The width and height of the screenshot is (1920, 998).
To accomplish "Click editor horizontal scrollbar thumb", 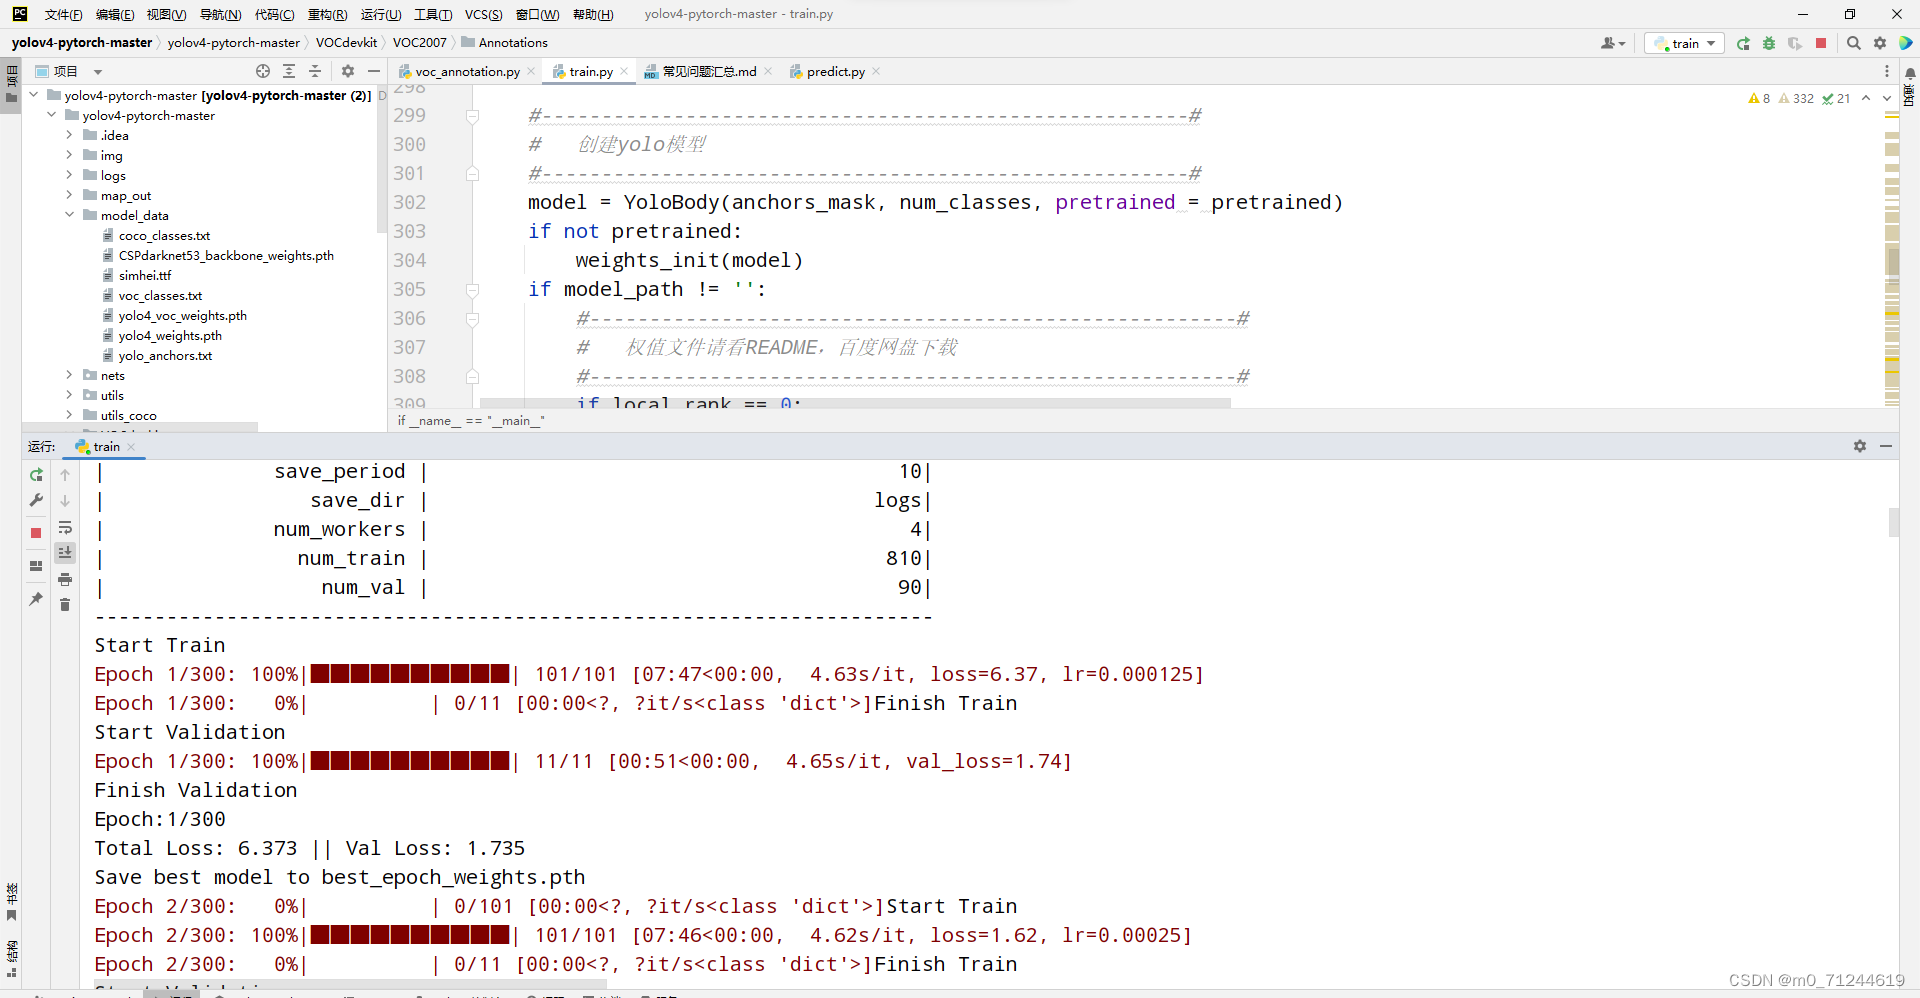I will pyautogui.click(x=855, y=403).
